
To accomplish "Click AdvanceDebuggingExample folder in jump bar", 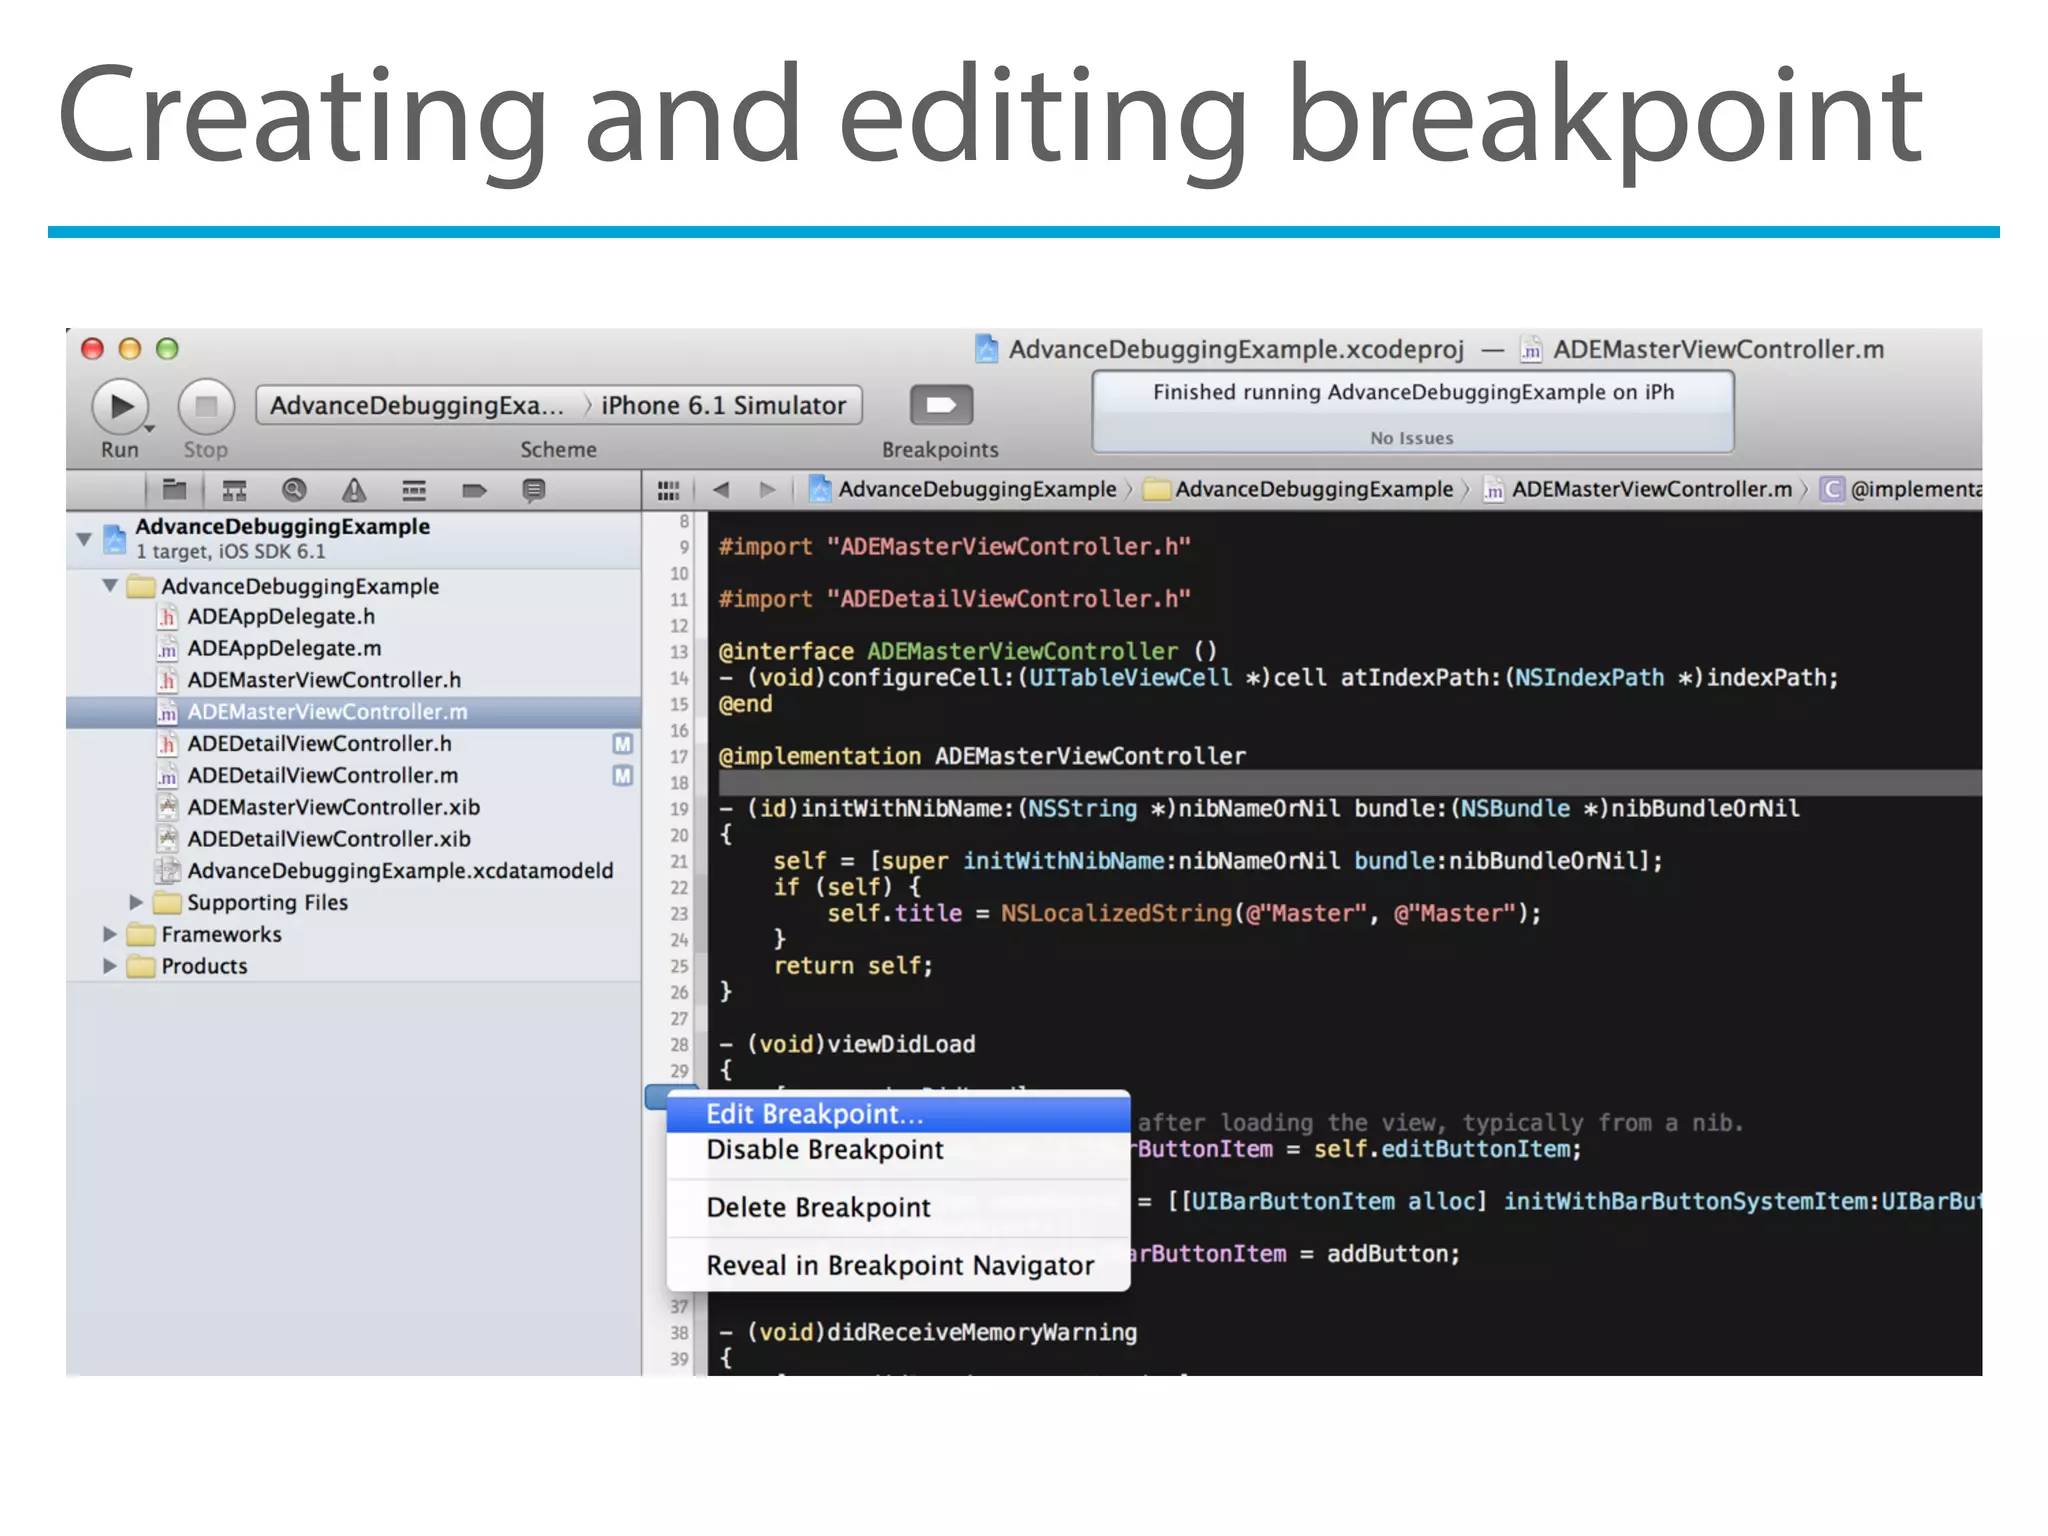I will click(1298, 489).
